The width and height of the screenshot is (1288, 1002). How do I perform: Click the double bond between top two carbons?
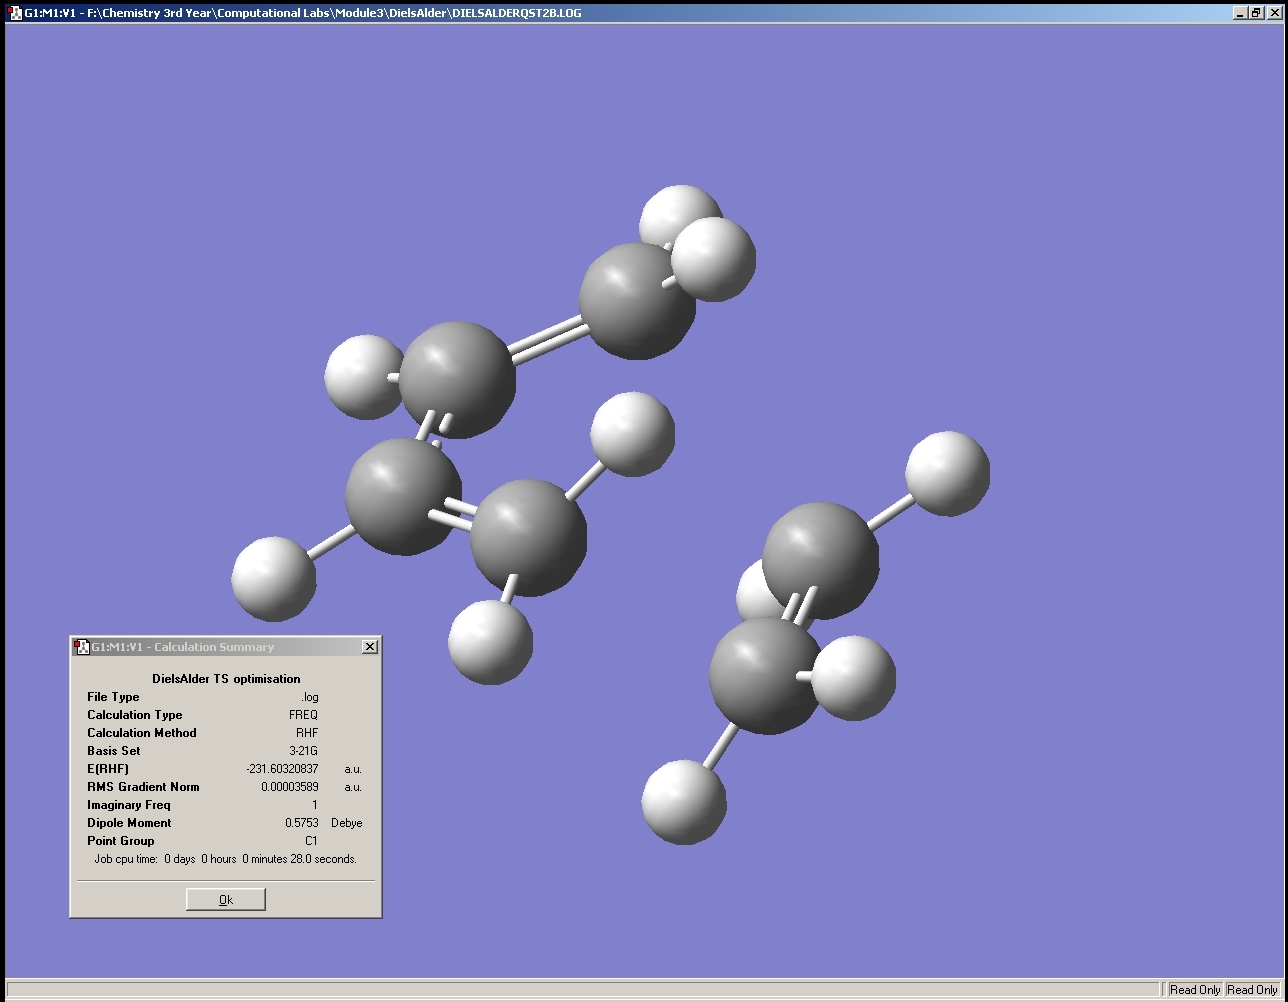(x=547, y=339)
